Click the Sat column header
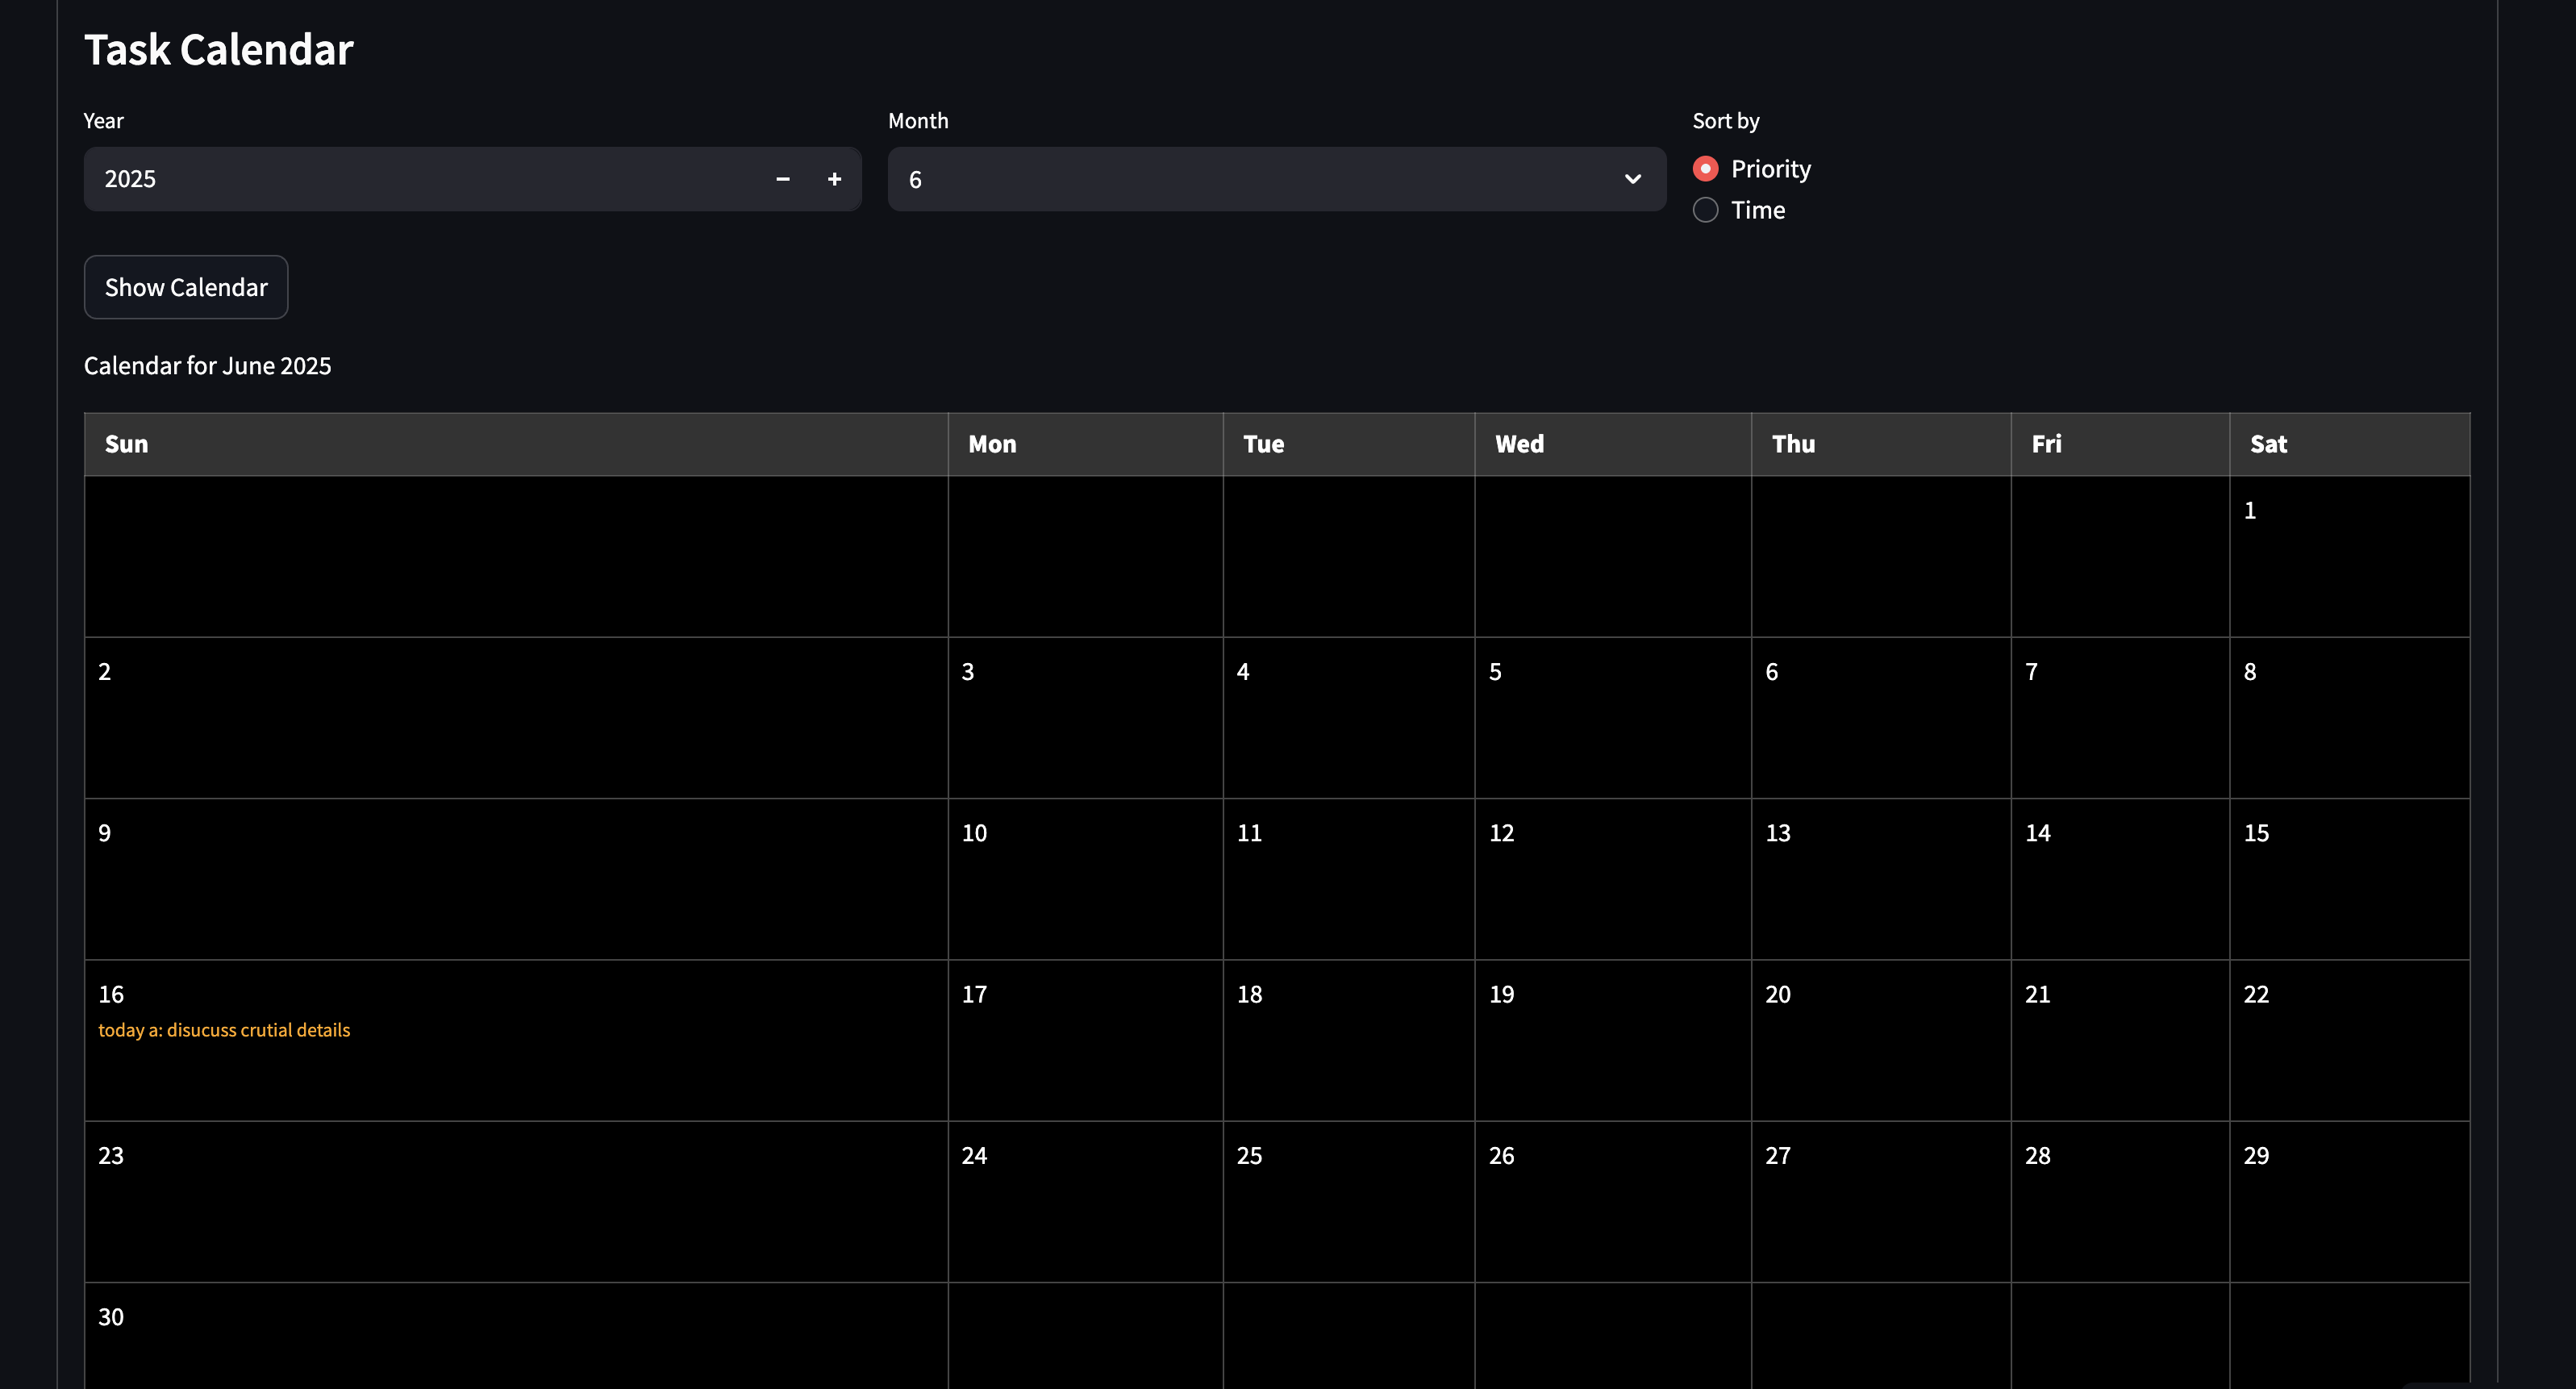Screen dimensions: 2576x1389 point(2267,444)
